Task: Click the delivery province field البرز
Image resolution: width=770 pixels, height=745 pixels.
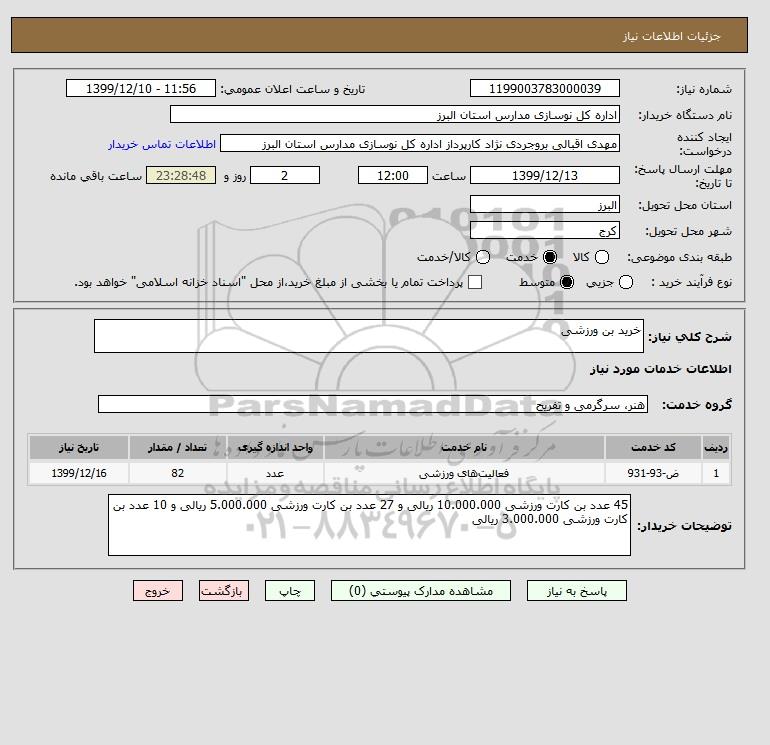Action: pyautogui.click(x=545, y=205)
